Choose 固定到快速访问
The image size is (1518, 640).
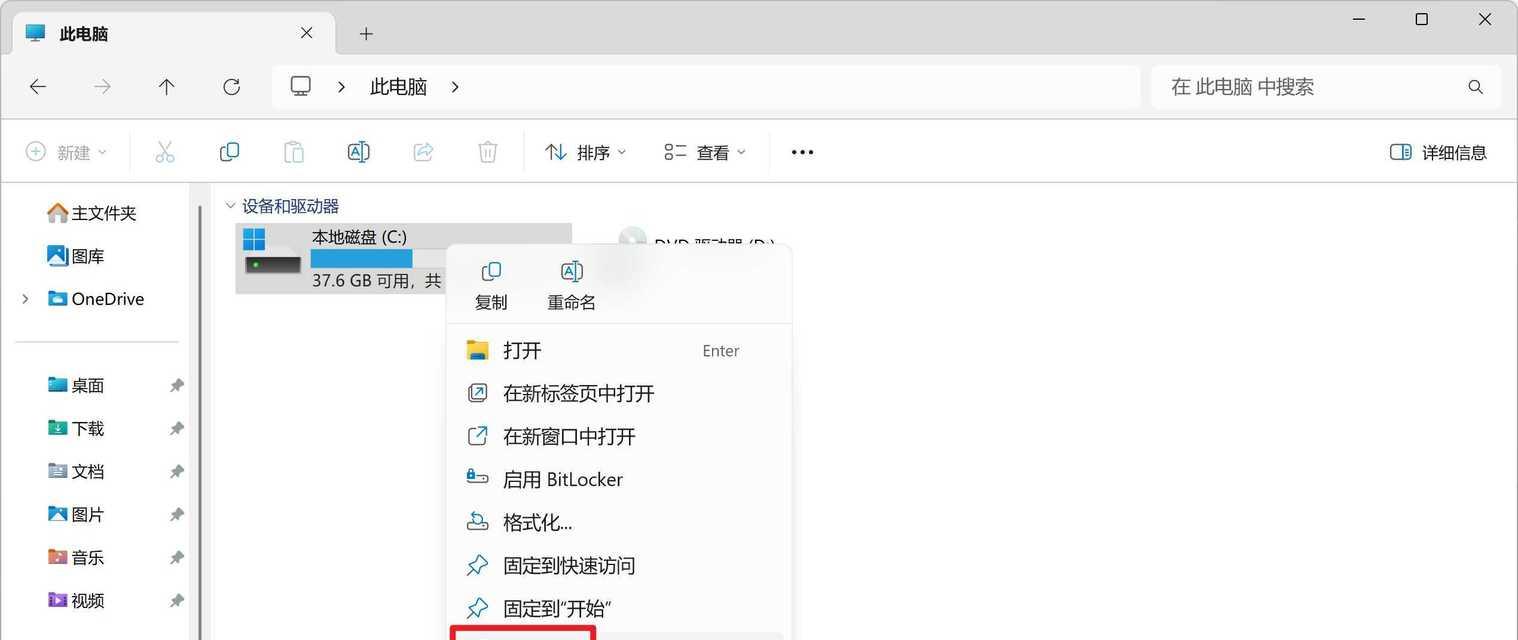[x=618, y=565]
